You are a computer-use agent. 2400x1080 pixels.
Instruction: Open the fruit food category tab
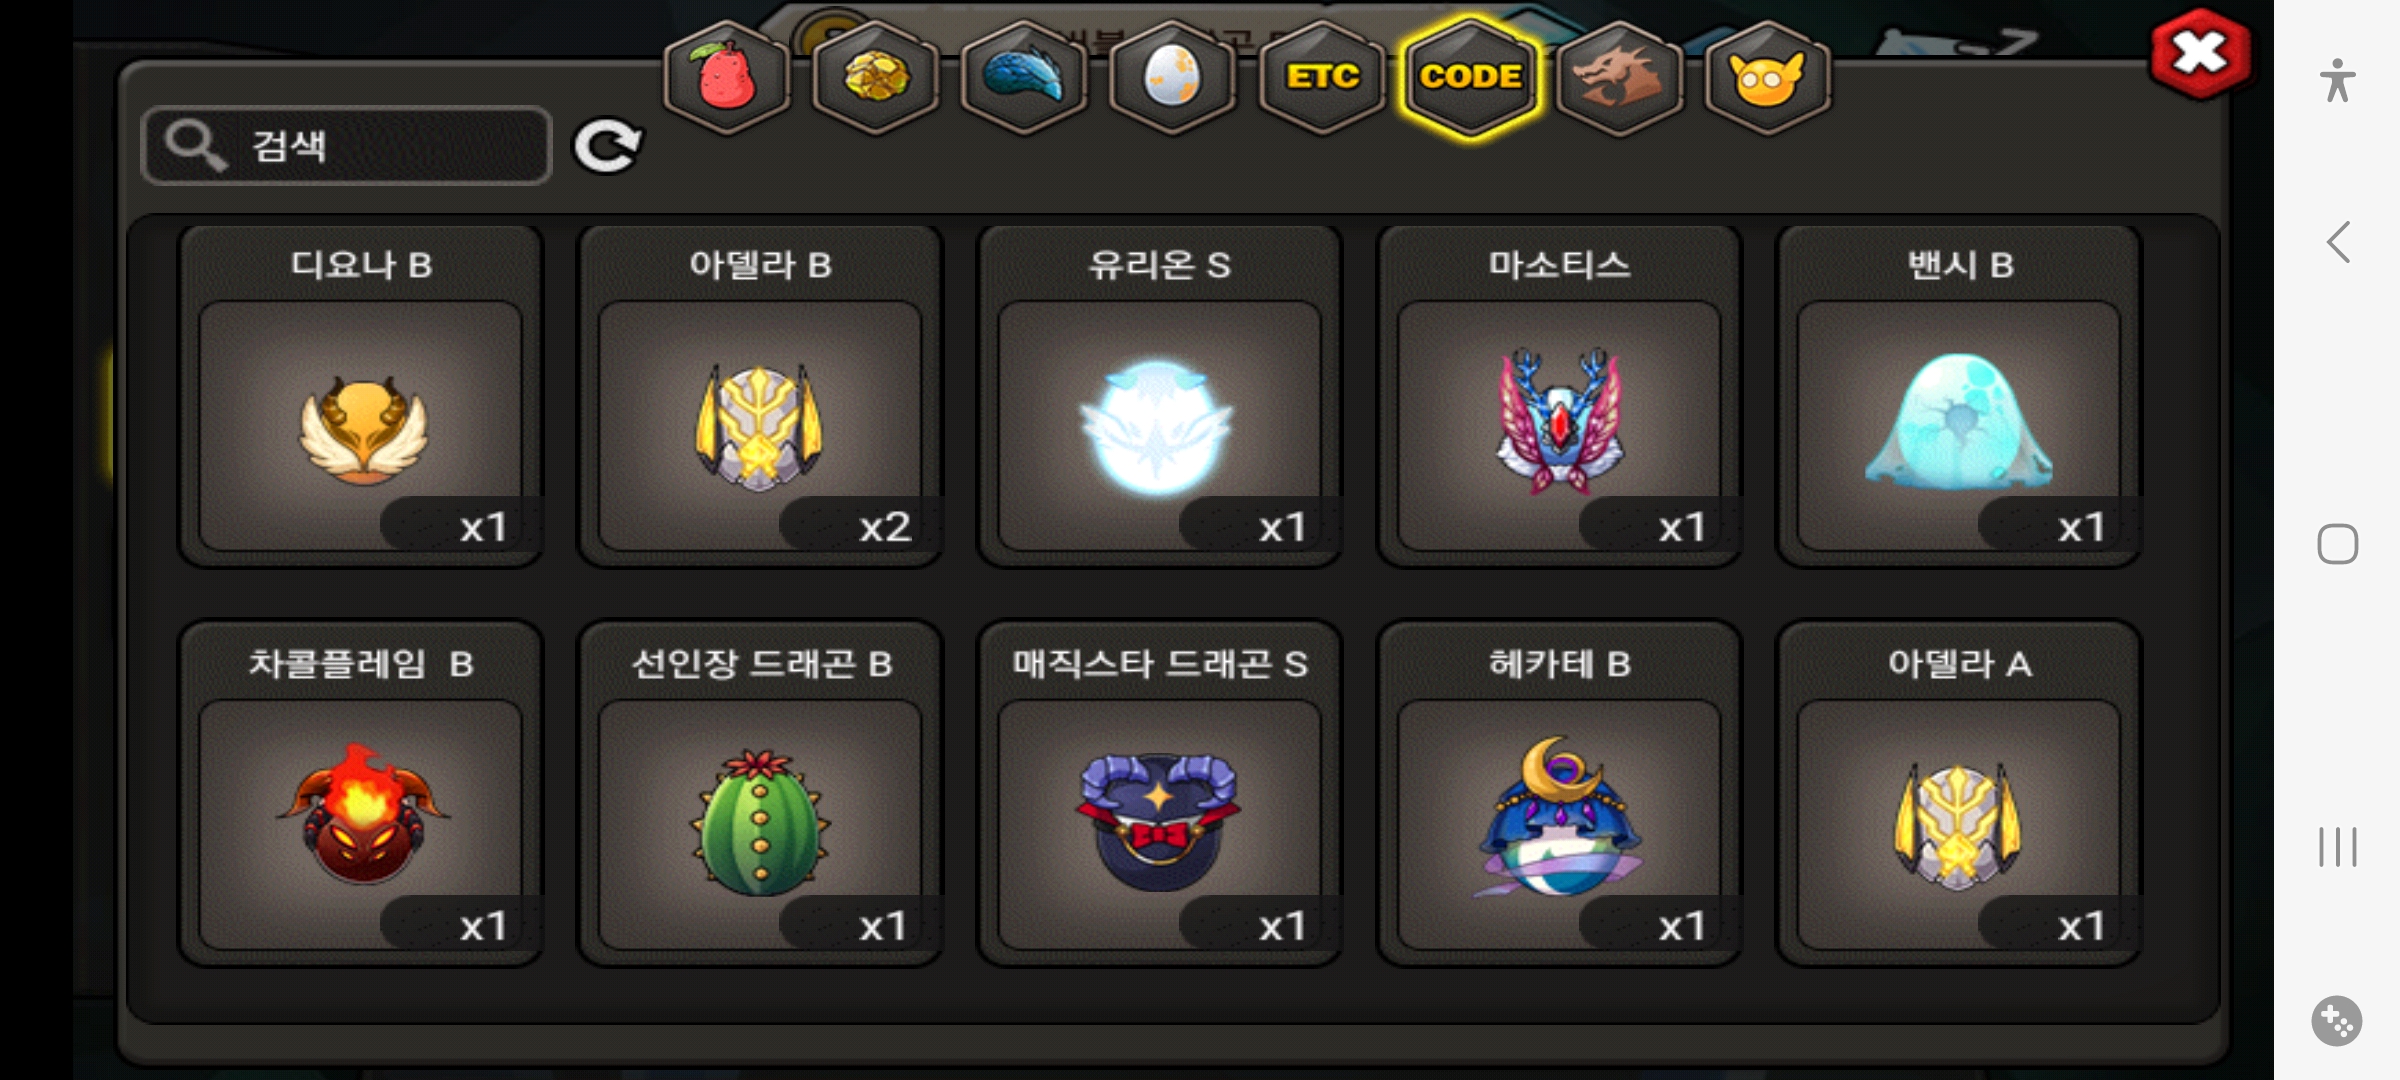click(727, 77)
